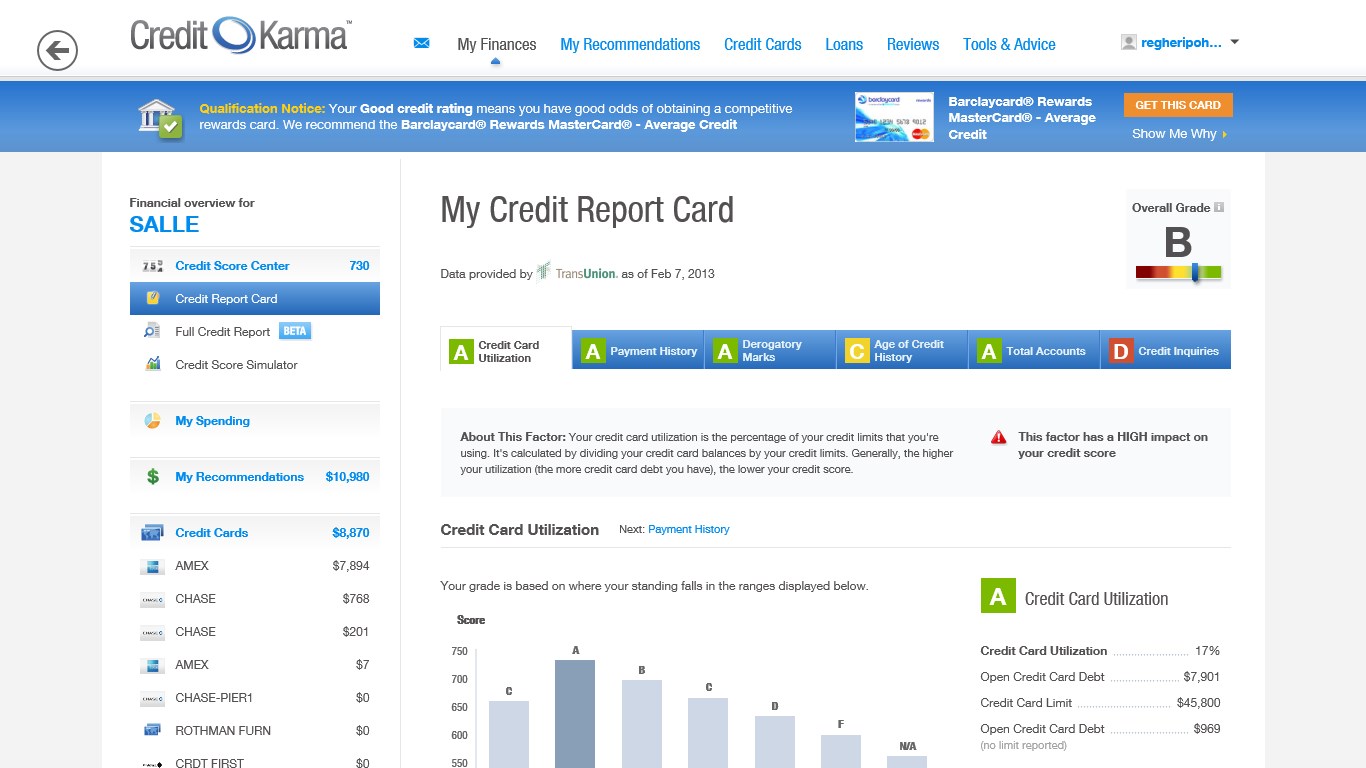
Task: Open Full Credit Report link
Action: [x=223, y=332]
